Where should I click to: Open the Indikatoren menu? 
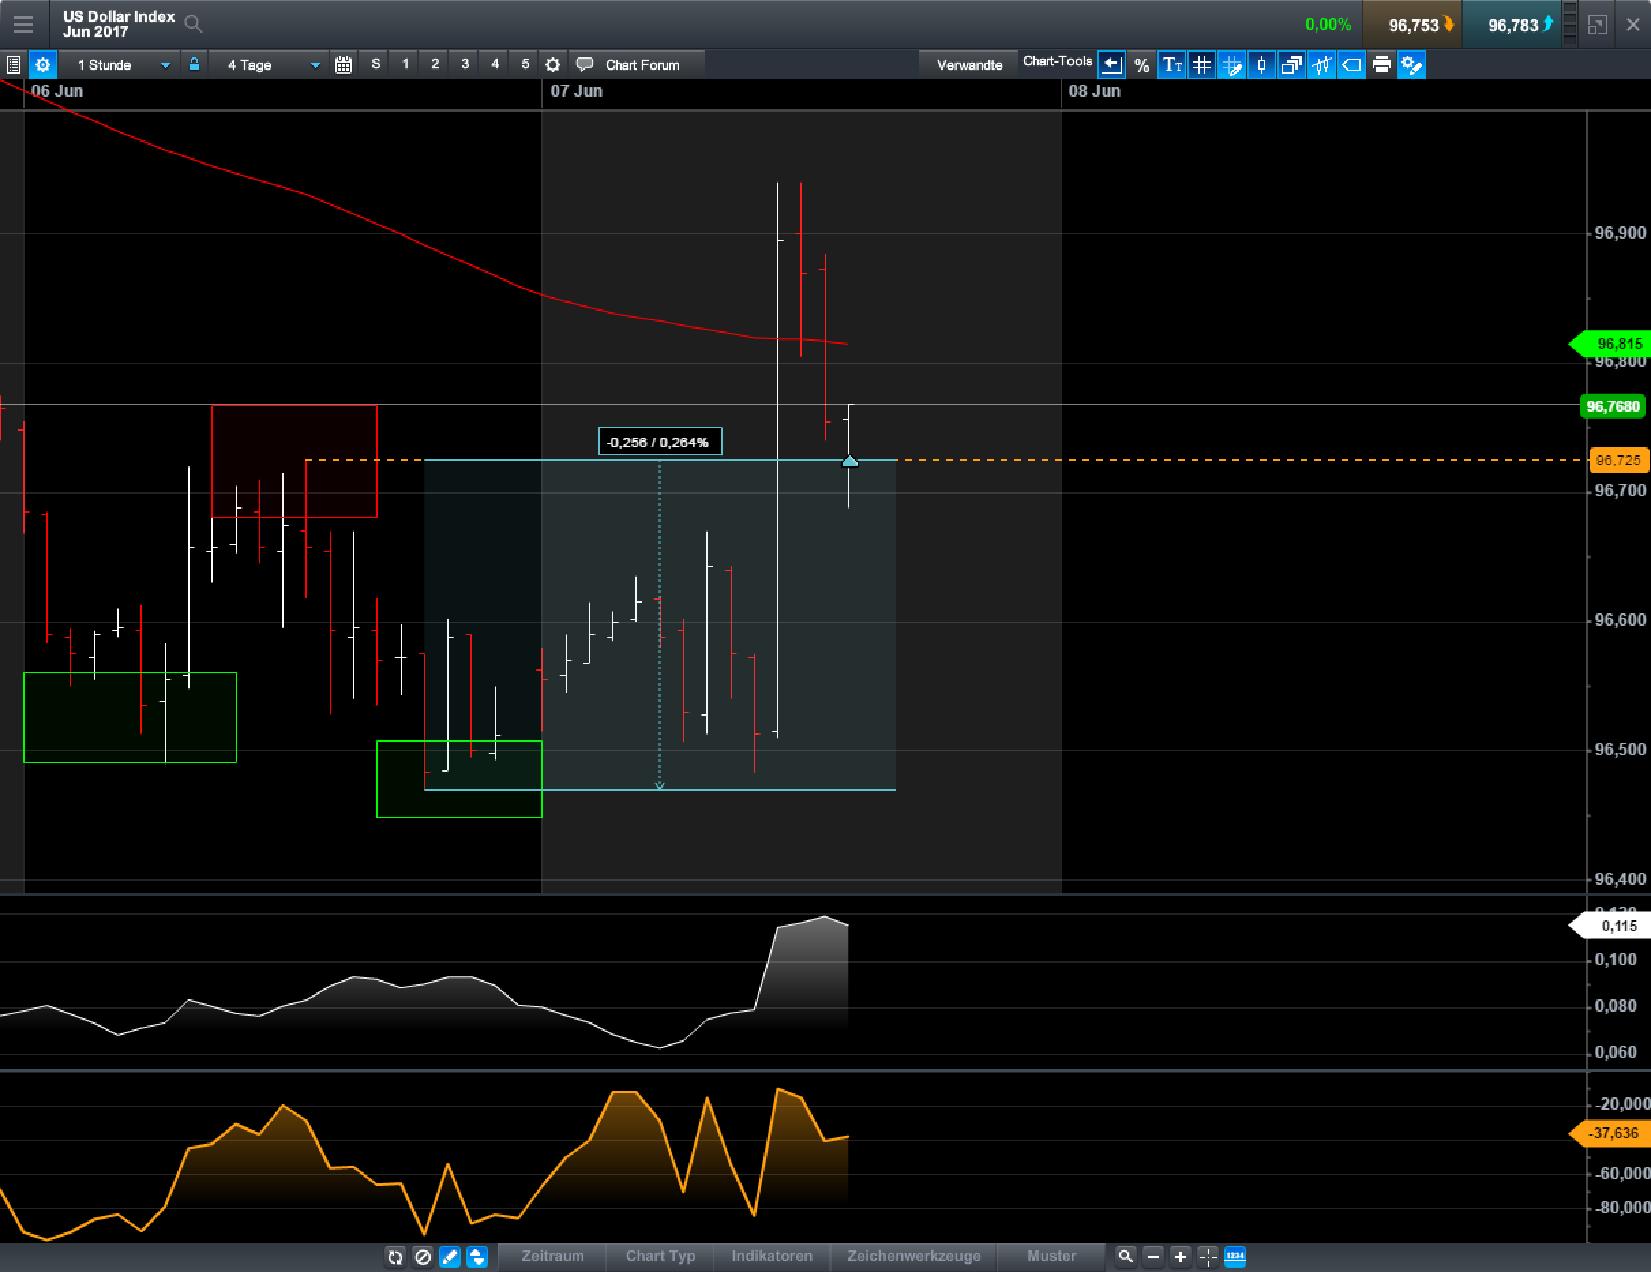tap(771, 1257)
